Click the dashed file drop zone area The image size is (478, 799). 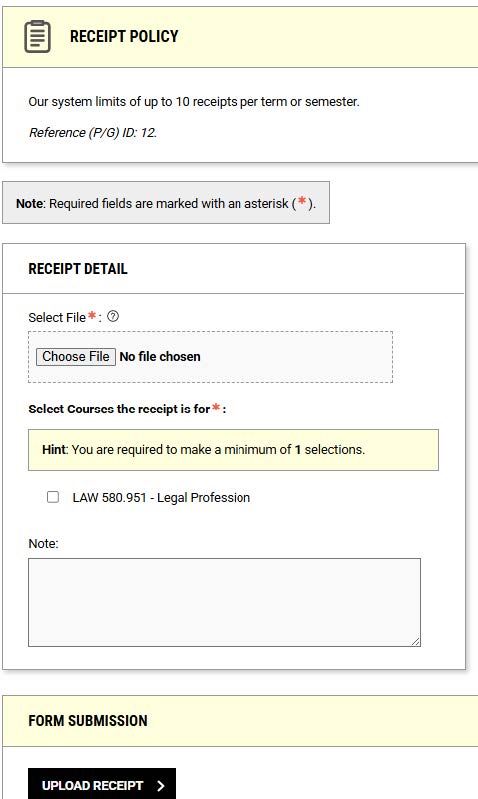click(210, 357)
